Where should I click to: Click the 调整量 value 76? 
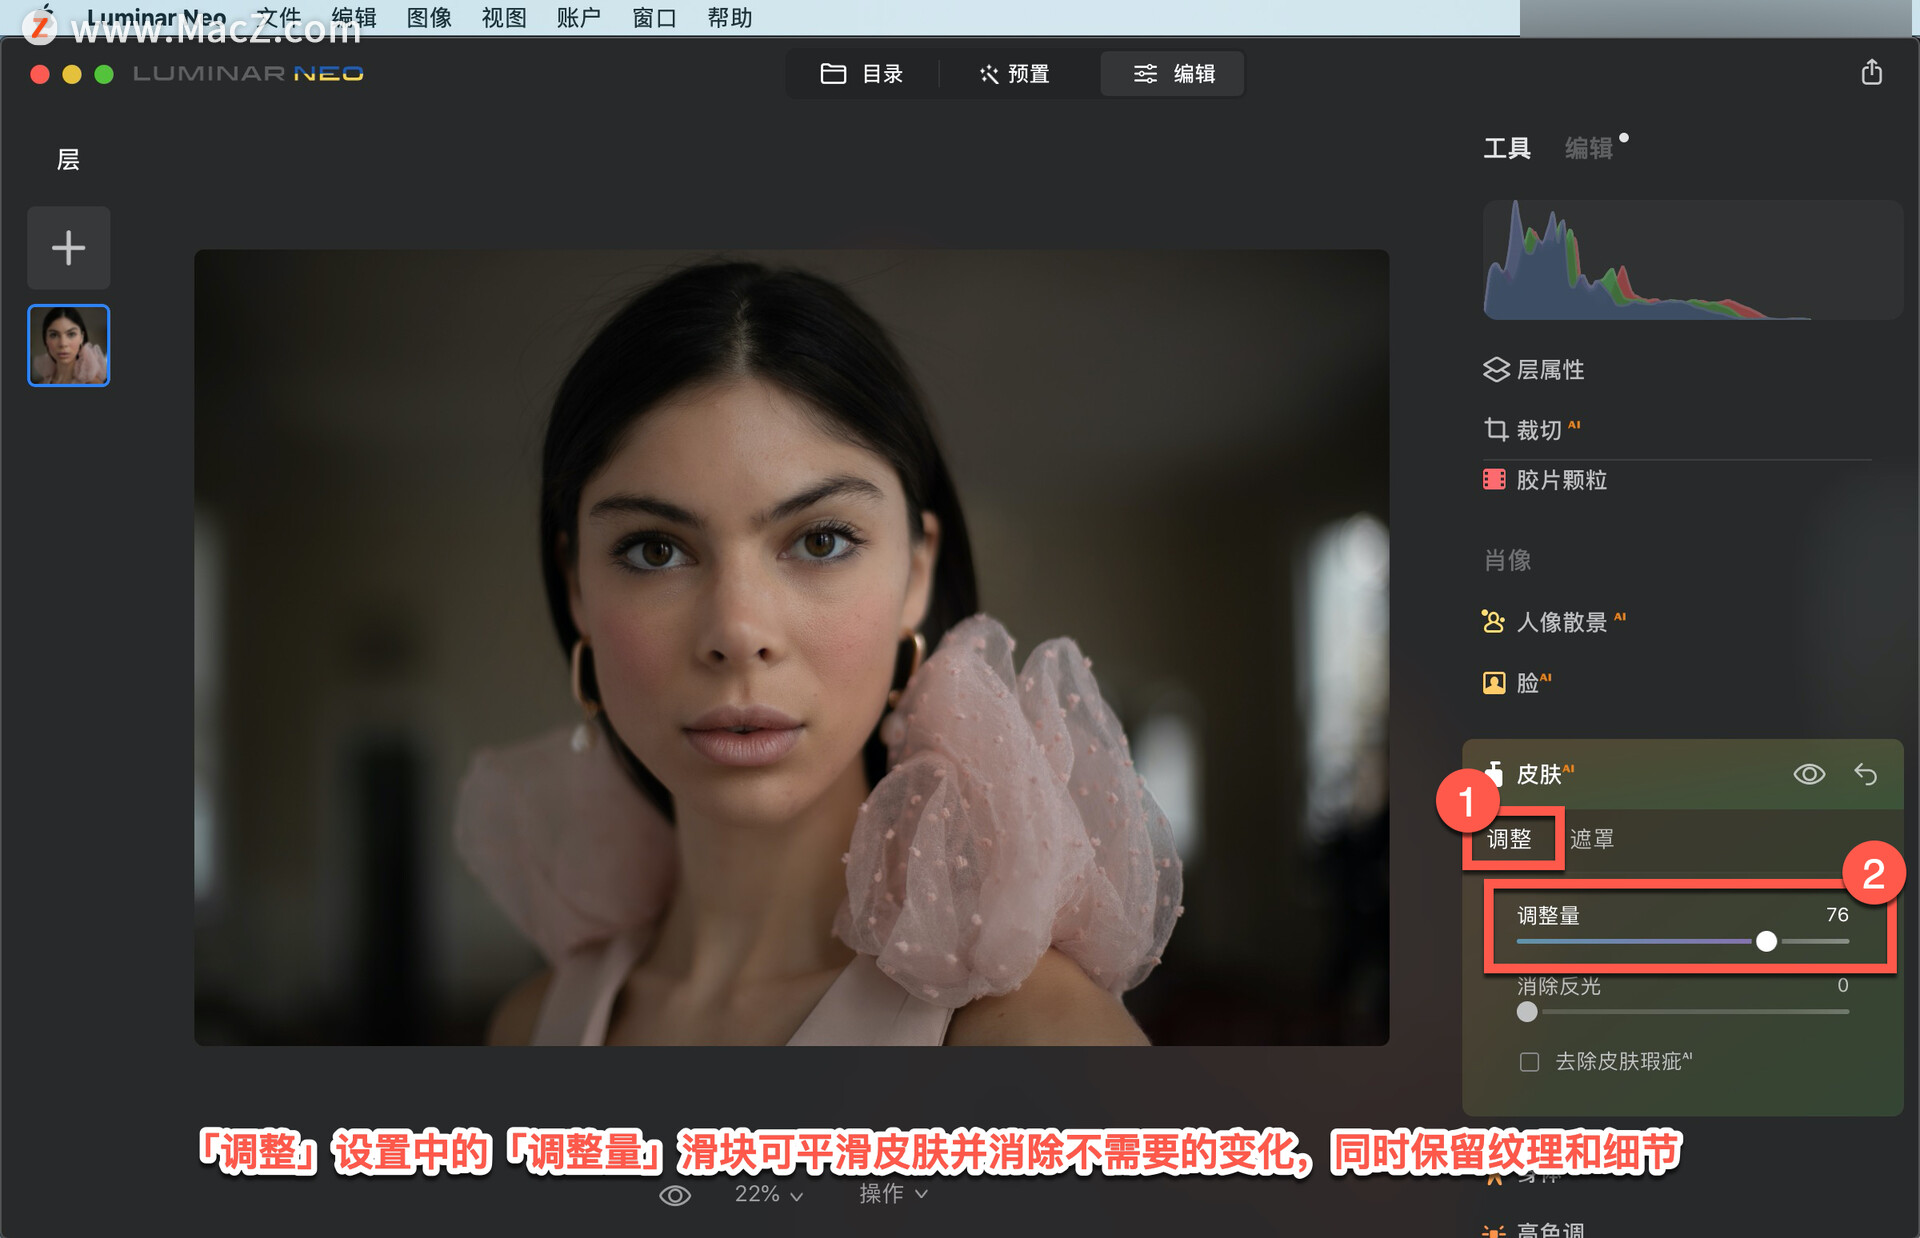point(1837,915)
